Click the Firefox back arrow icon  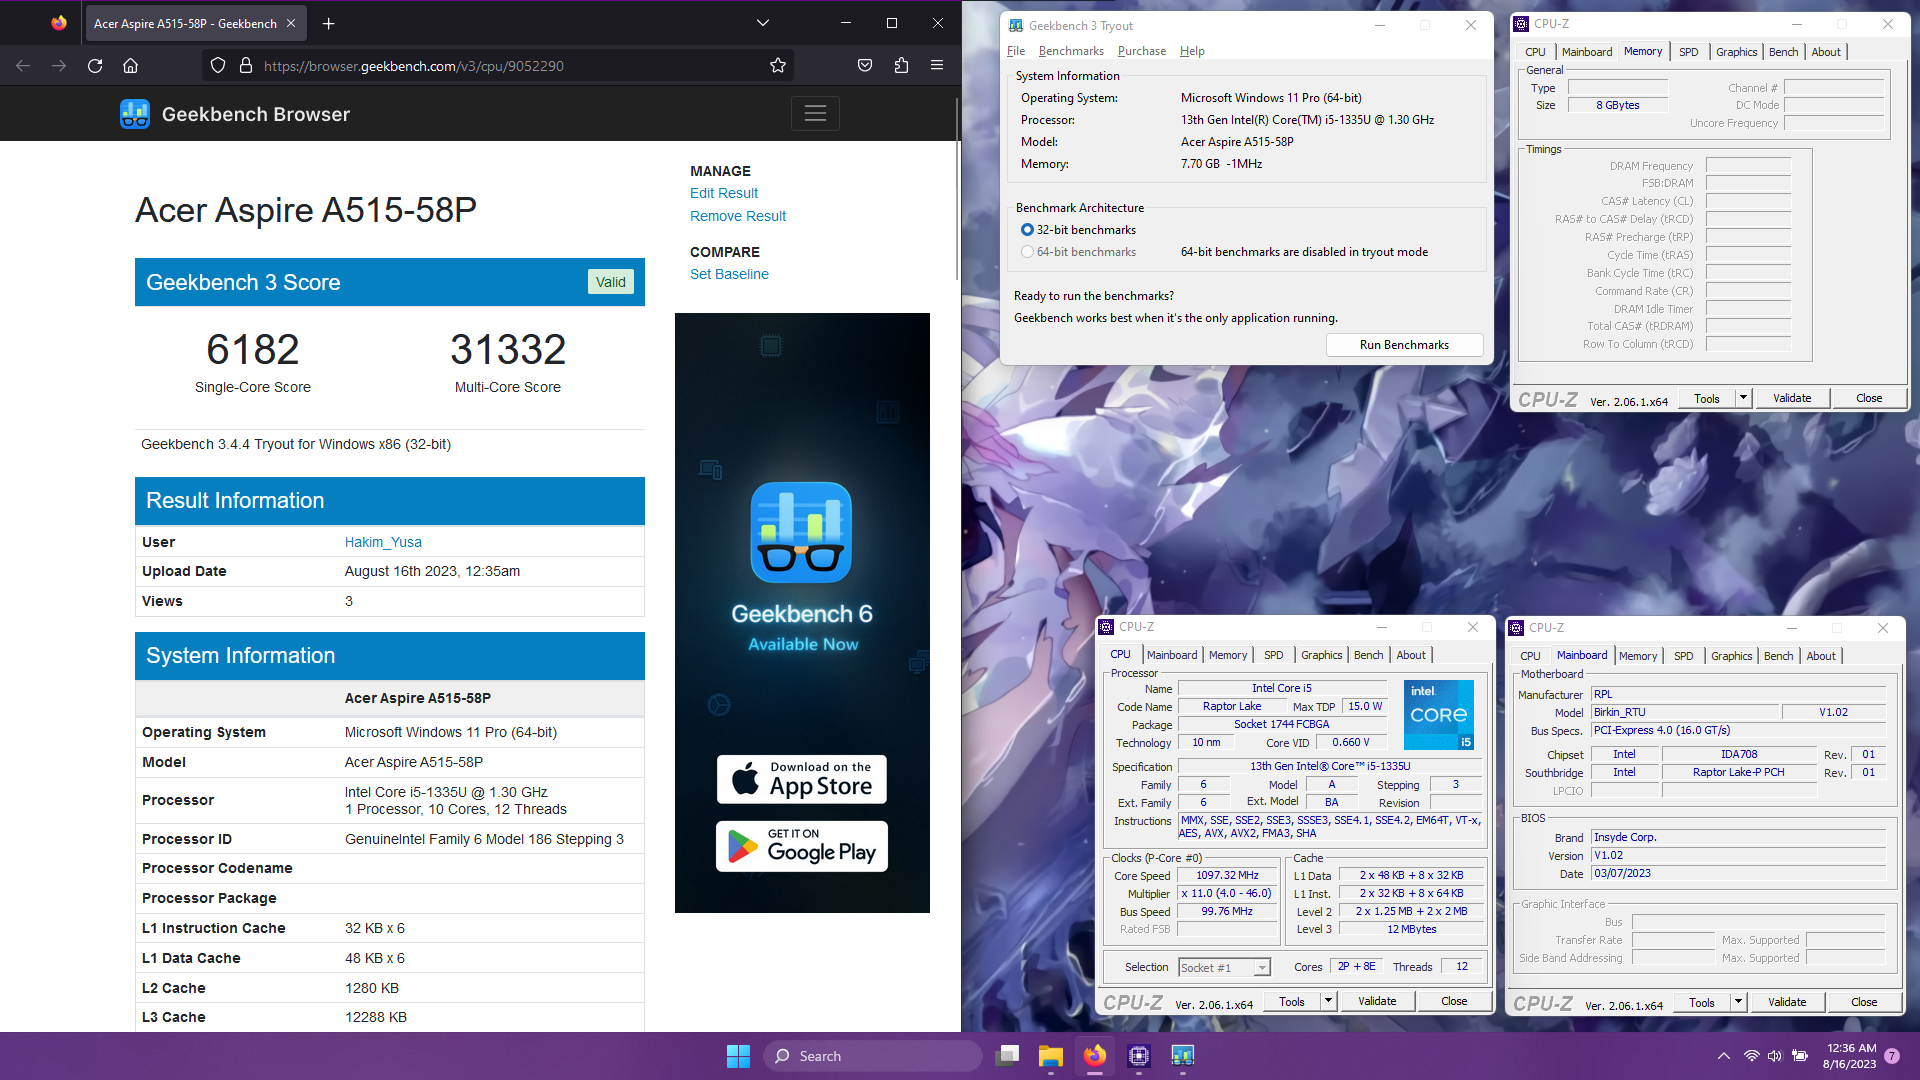[23, 66]
